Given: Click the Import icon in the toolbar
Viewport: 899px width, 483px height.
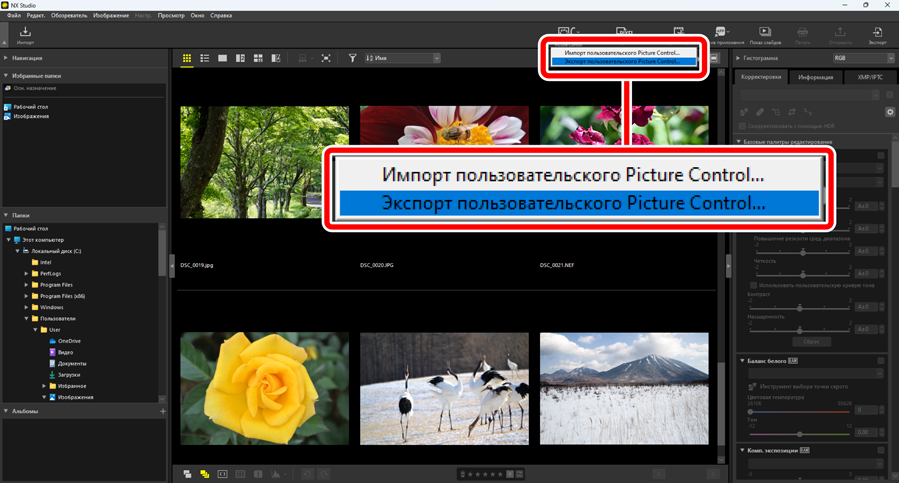Looking at the screenshot, I should click(25, 35).
